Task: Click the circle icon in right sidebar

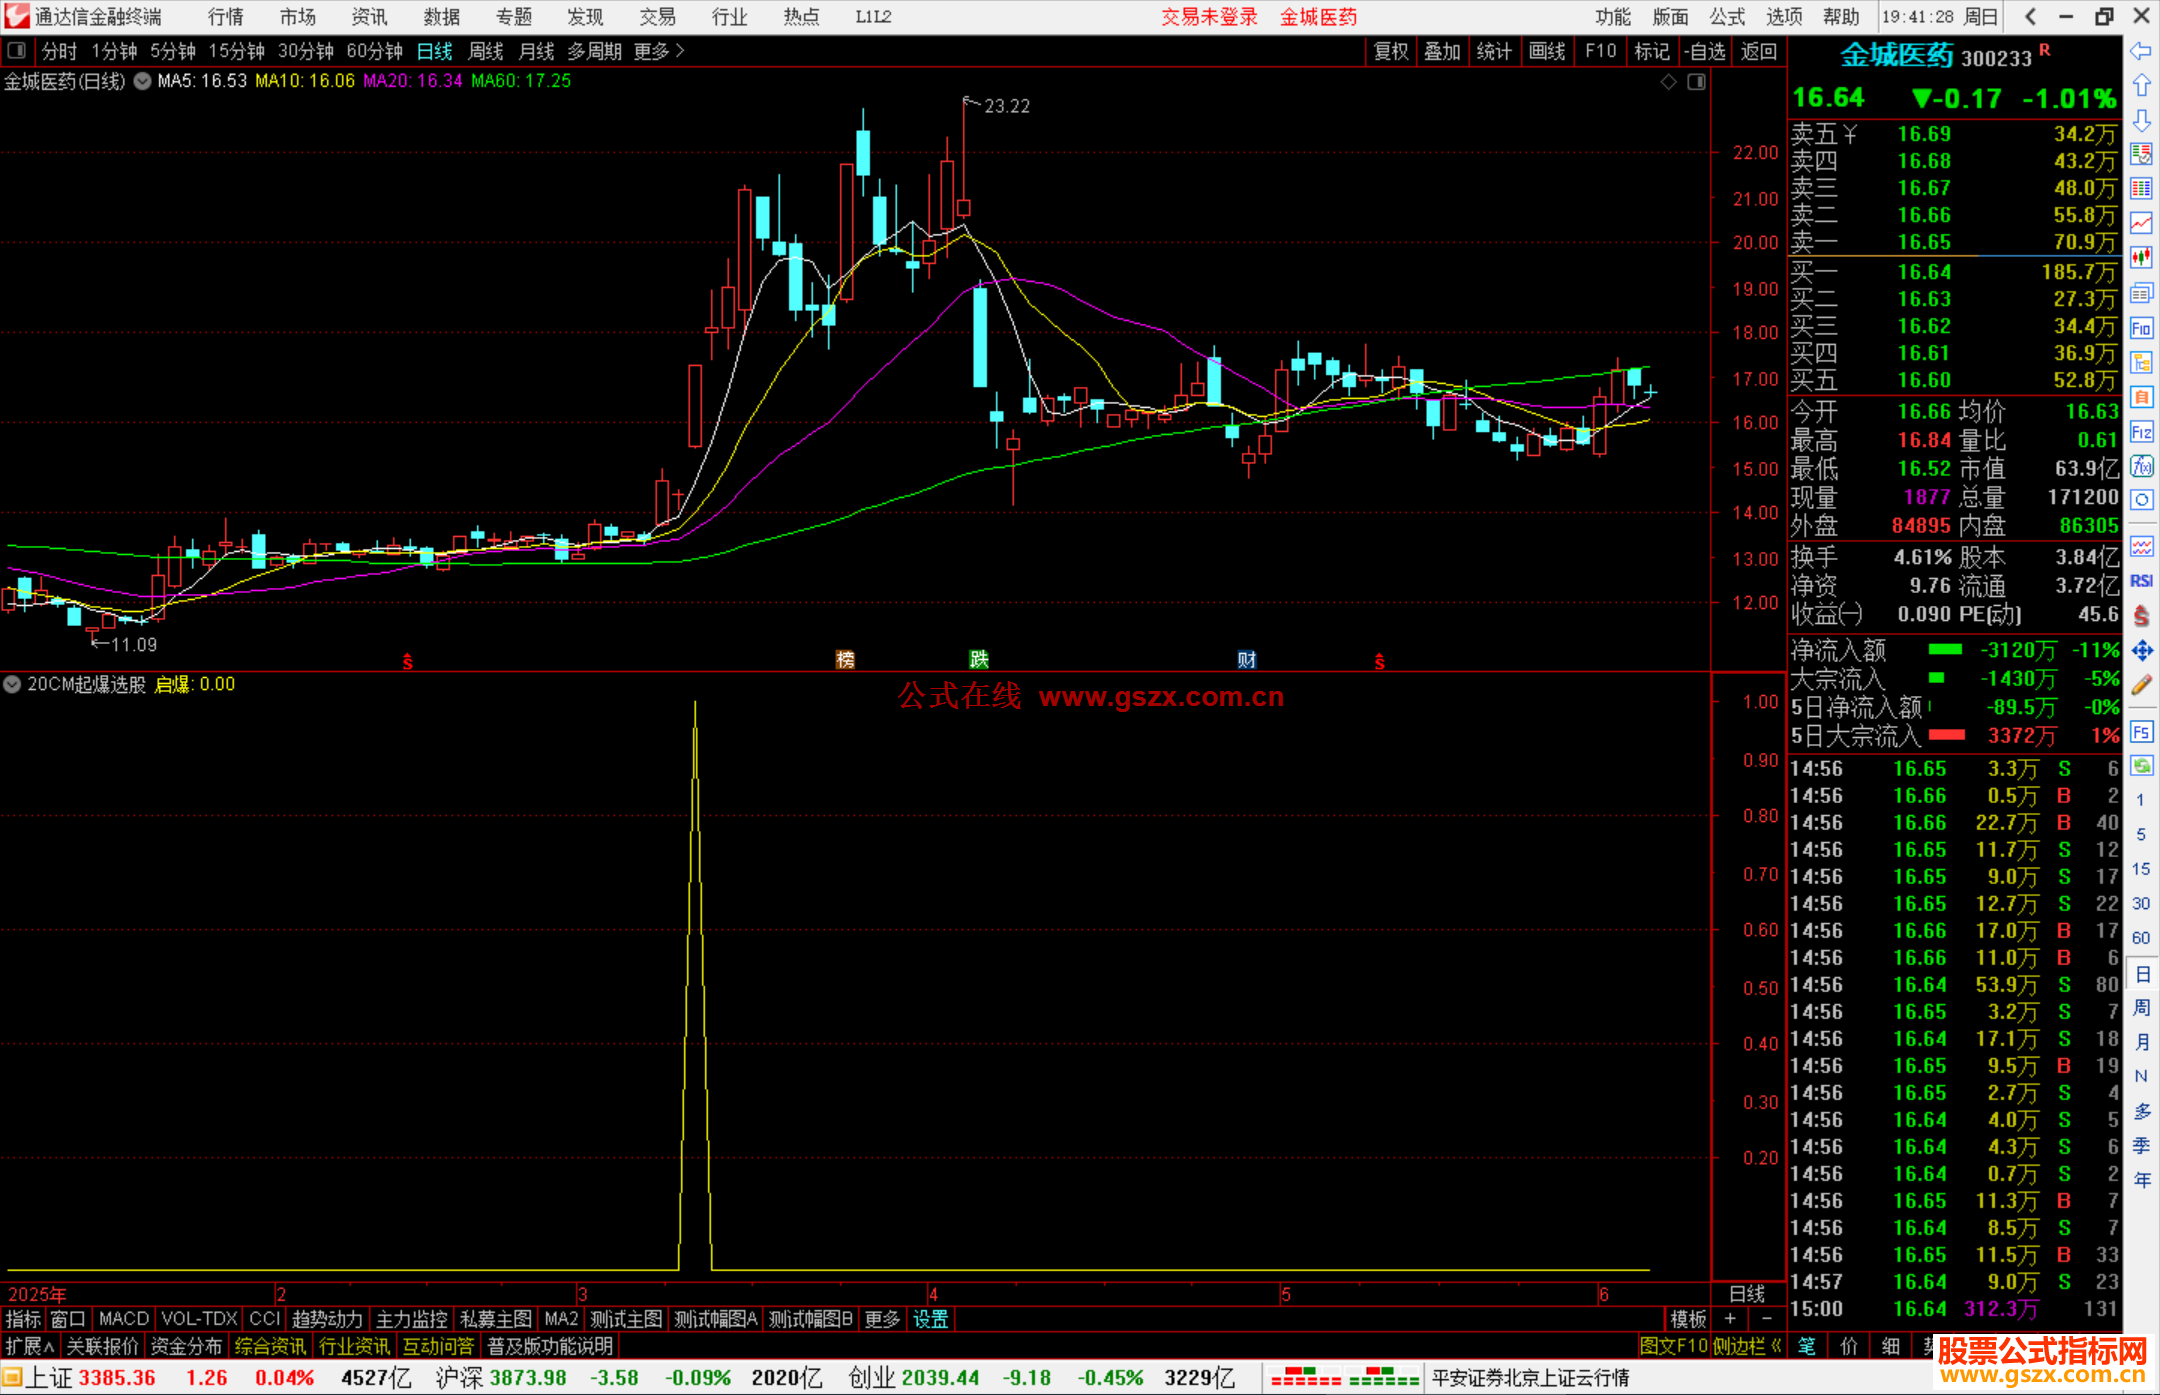Action: coord(2141,500)
